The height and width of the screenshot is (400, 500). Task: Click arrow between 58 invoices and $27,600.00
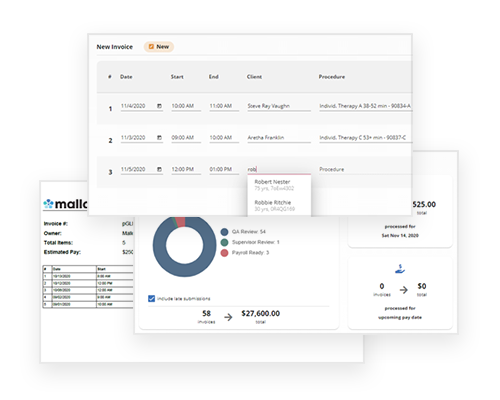click(x=228, y=317)
